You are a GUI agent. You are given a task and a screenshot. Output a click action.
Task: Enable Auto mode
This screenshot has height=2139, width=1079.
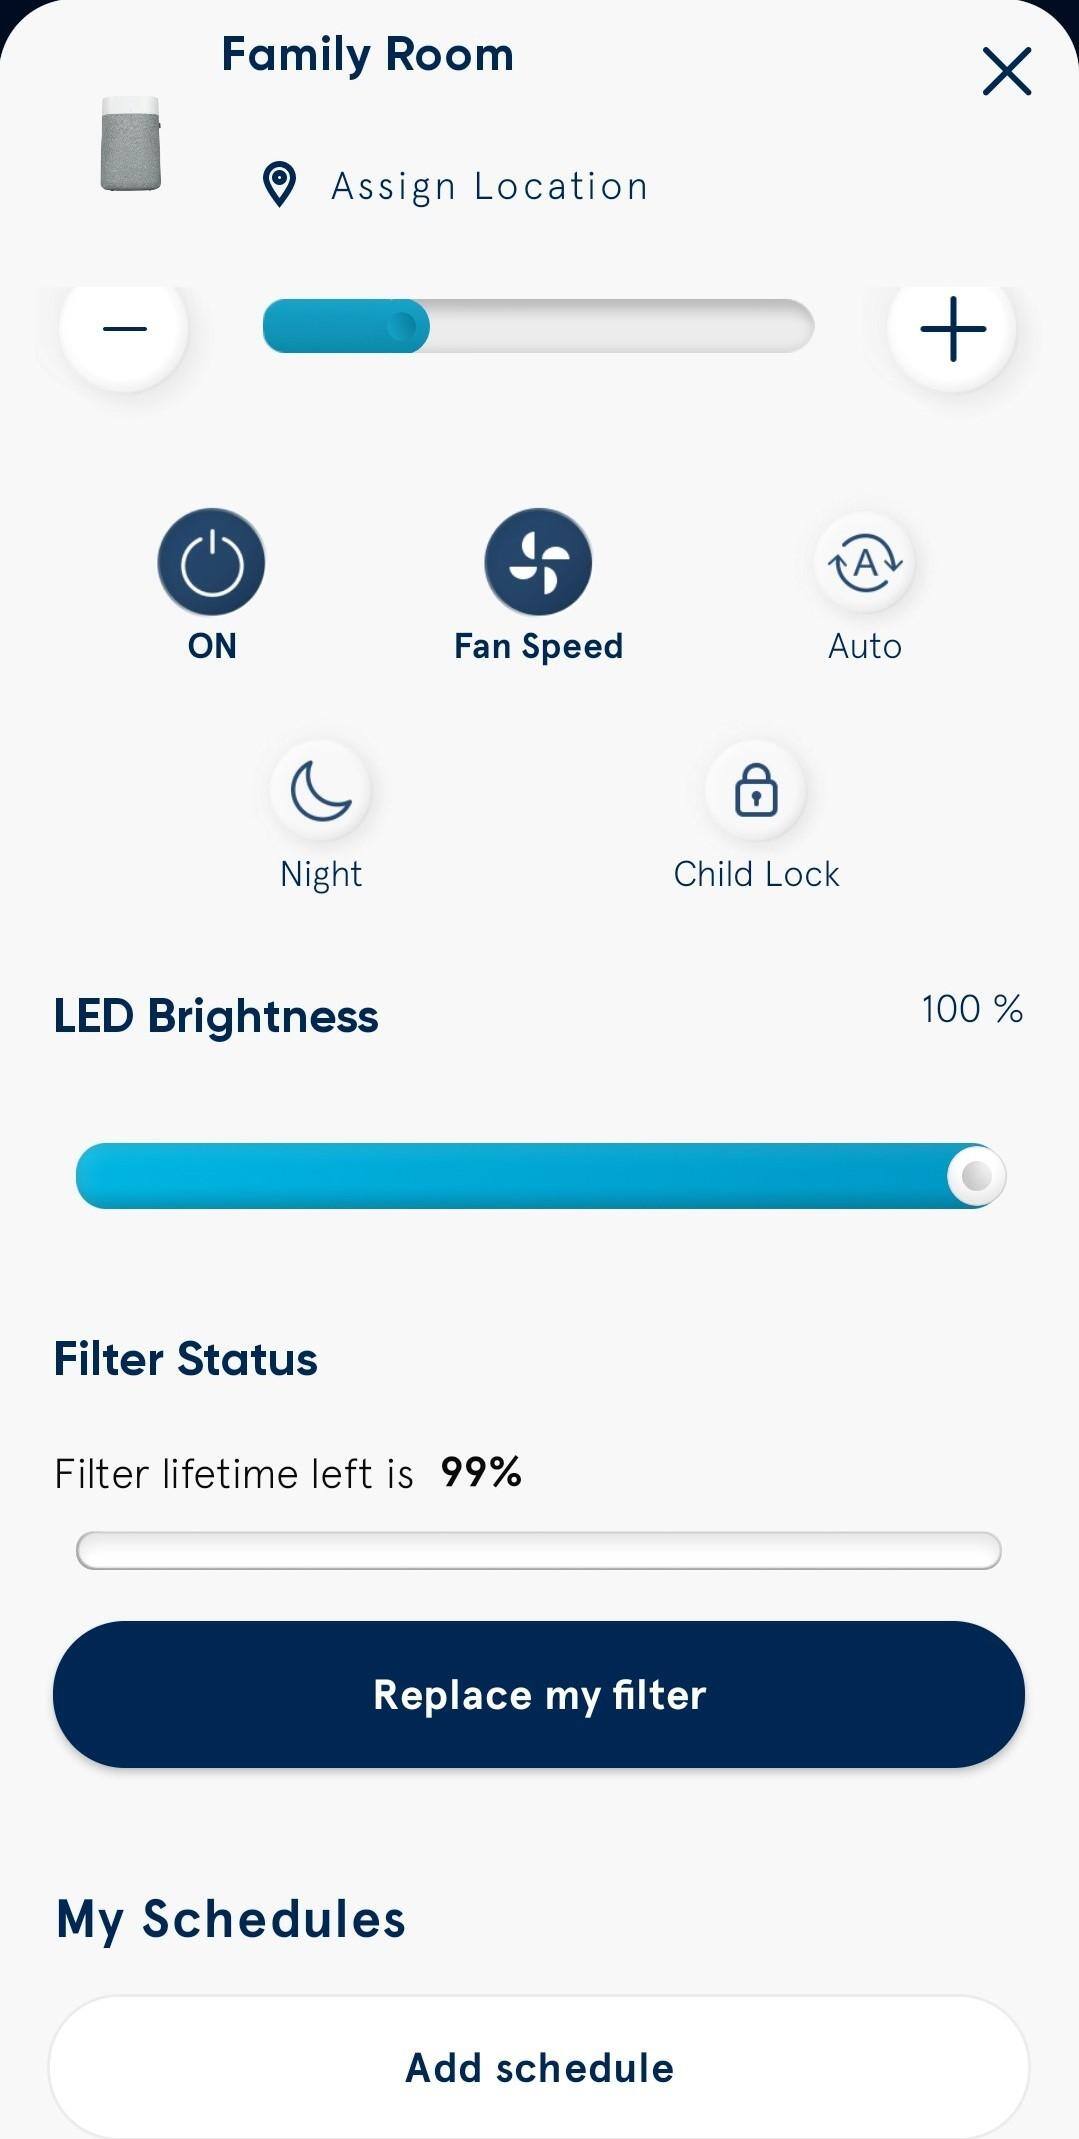click(x=865, y=564)
